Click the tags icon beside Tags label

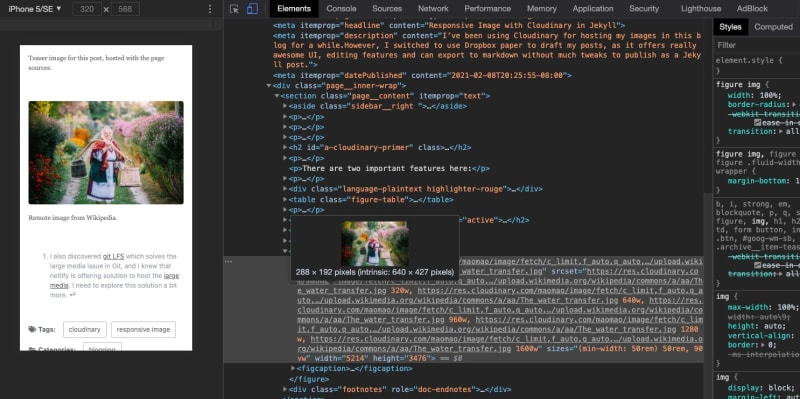click(32, 330)
